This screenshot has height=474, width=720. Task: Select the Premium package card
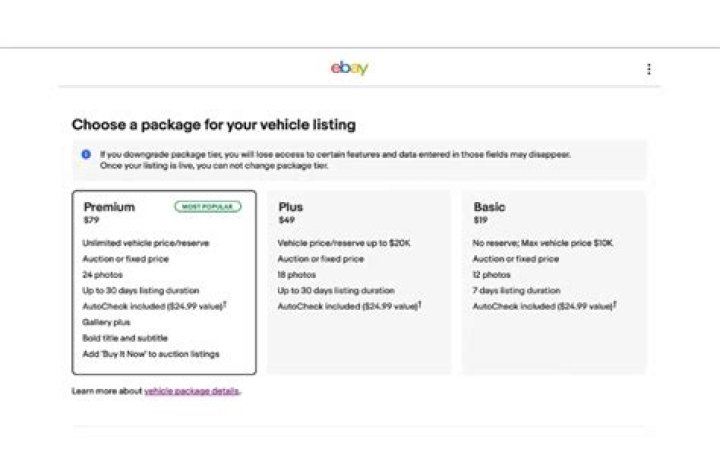[164, 282]
